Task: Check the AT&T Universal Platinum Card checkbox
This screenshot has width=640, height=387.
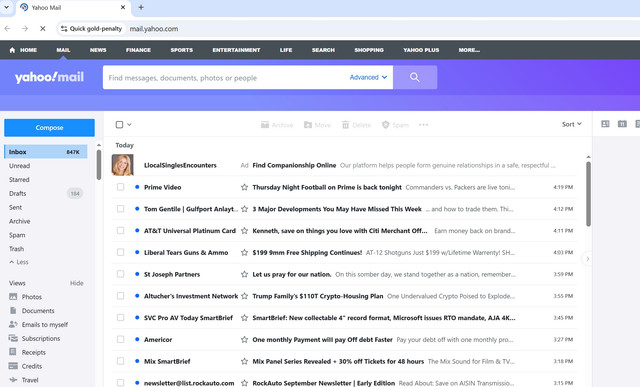Action: tap(120, 231)
